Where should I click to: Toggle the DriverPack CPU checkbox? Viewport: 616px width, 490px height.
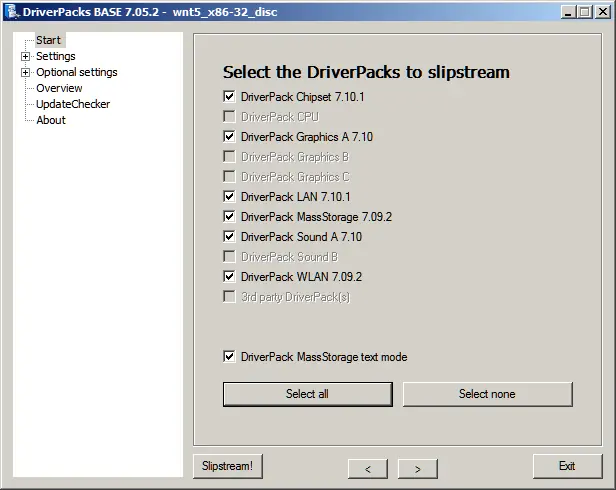(229, 117)
